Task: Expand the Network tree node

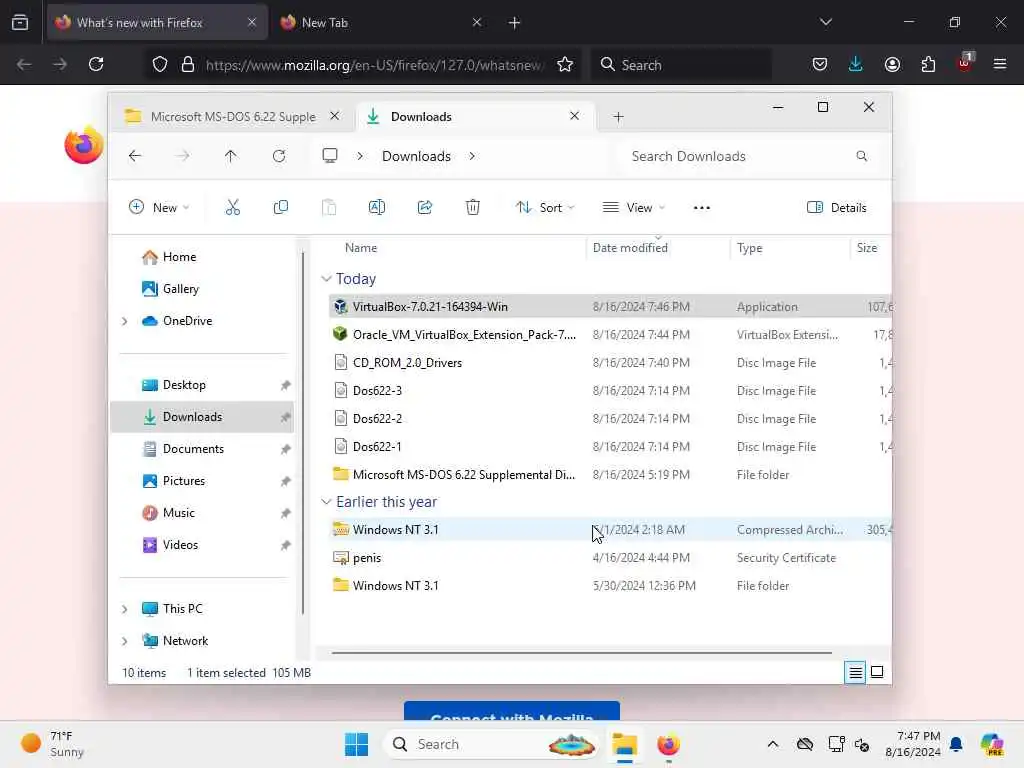Action: click(x=125, y=641)
